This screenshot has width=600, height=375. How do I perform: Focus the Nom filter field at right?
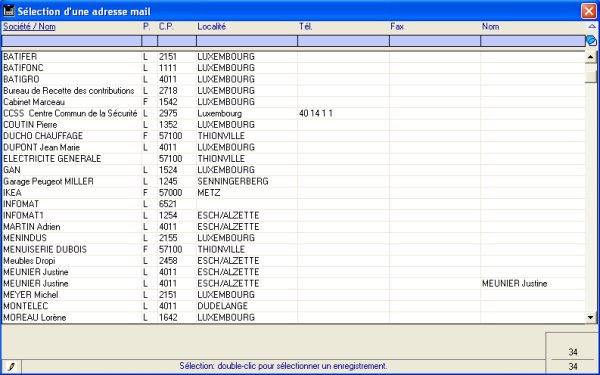[x=533, y=41]
